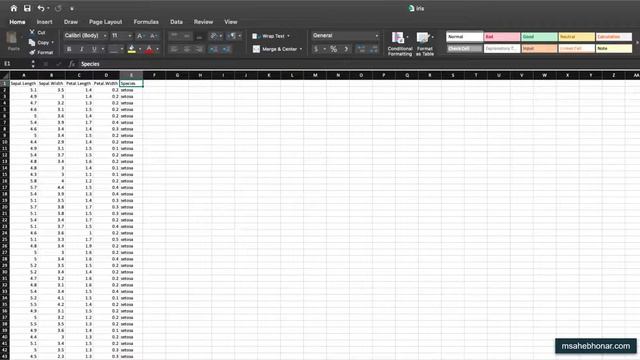Switch to the View tab

click(x=231, y=22)
